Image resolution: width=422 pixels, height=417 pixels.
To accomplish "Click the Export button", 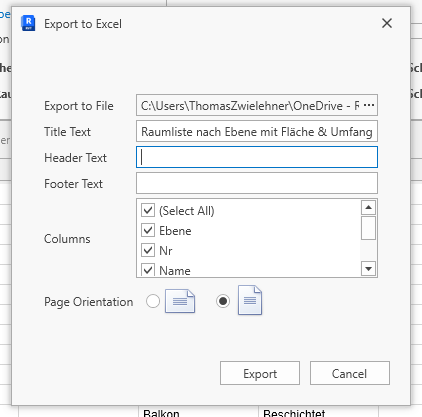I will (x=260, y=373).
